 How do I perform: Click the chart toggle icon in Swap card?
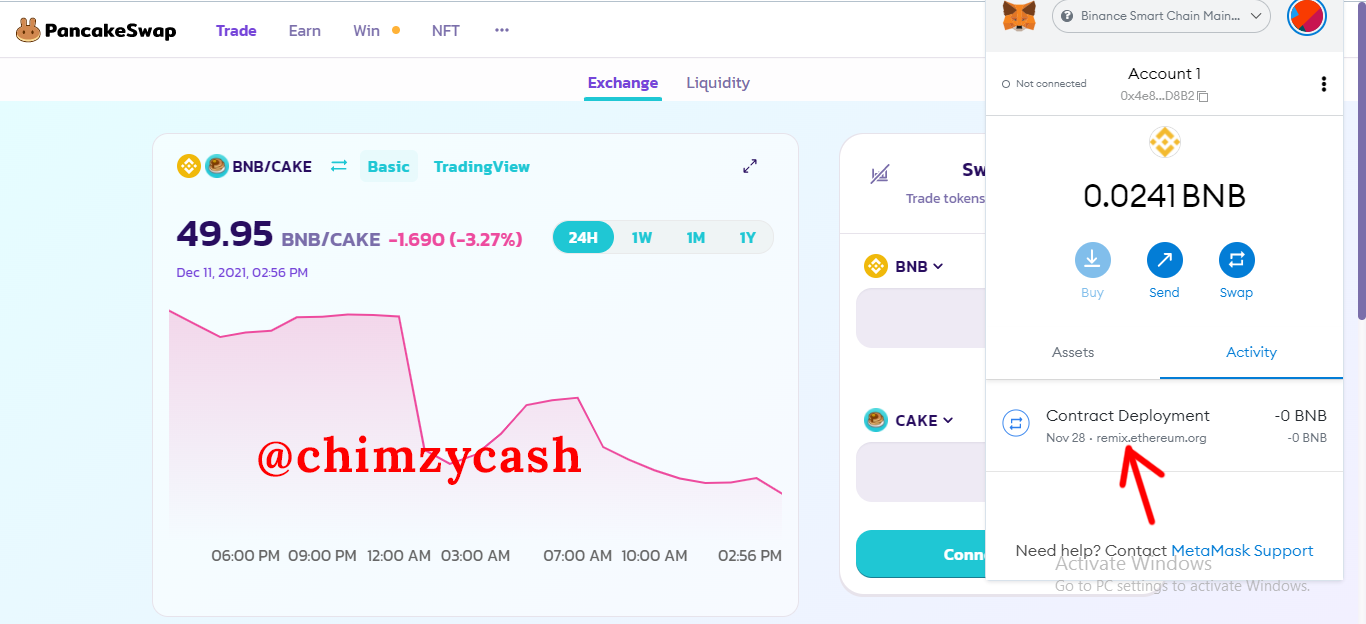tap(879, 176)
